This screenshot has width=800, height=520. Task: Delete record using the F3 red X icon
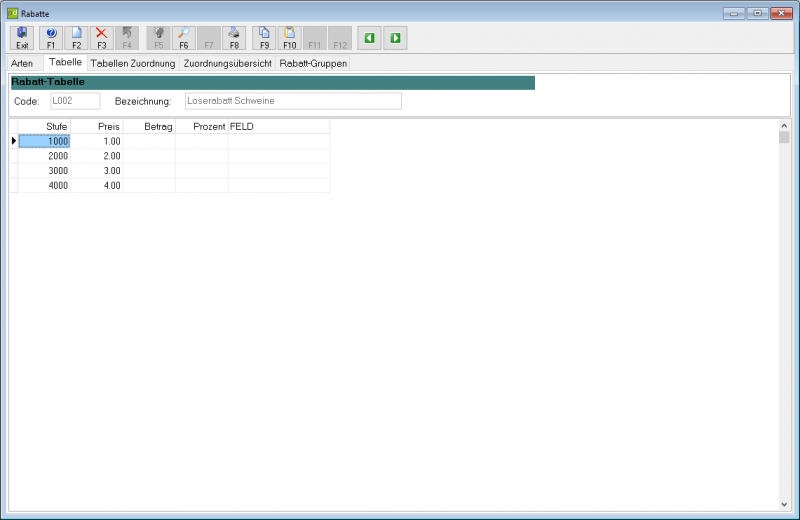click(102, 38)
